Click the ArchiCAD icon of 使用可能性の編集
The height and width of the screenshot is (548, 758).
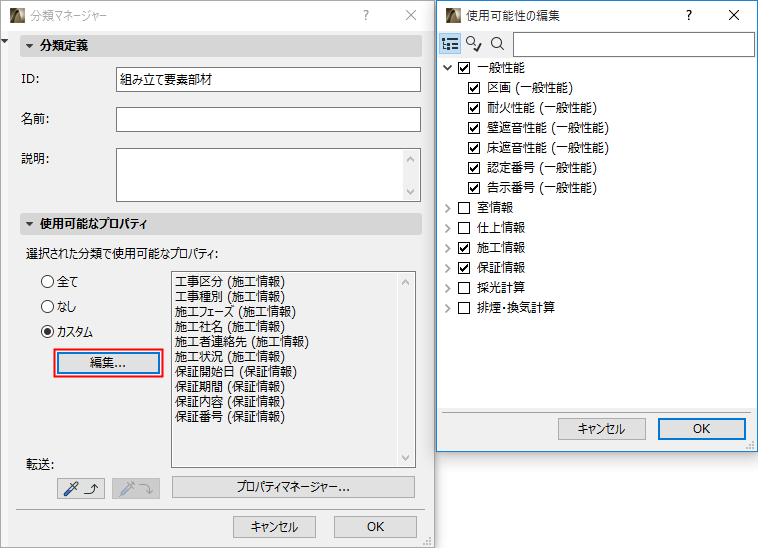point(453,15)
